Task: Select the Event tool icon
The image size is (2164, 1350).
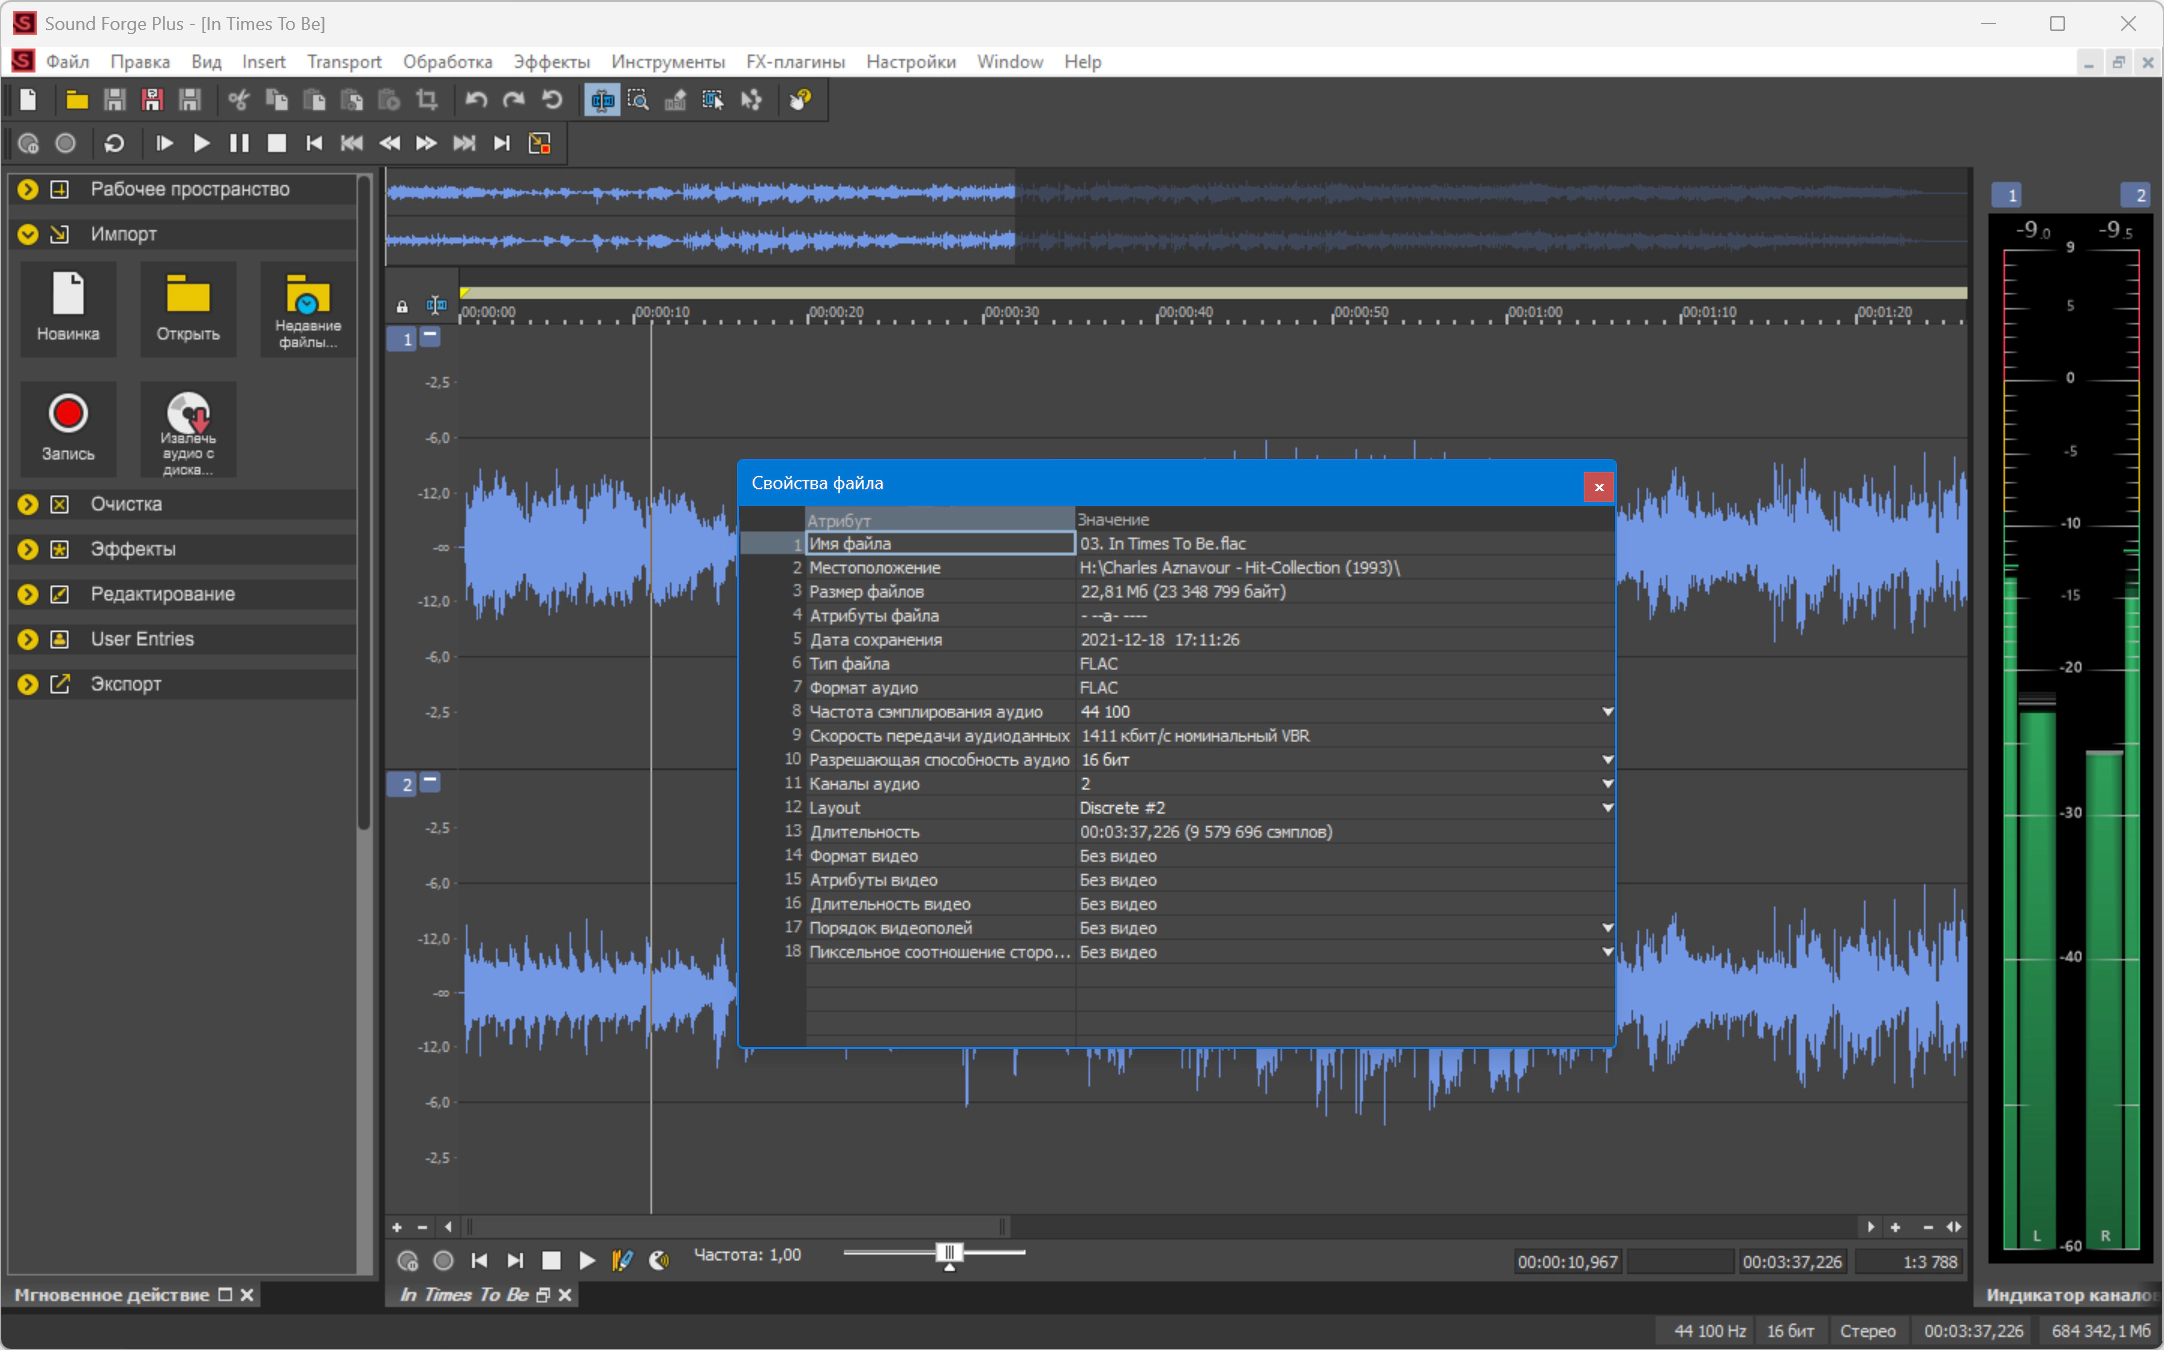Action: (712, 100)
